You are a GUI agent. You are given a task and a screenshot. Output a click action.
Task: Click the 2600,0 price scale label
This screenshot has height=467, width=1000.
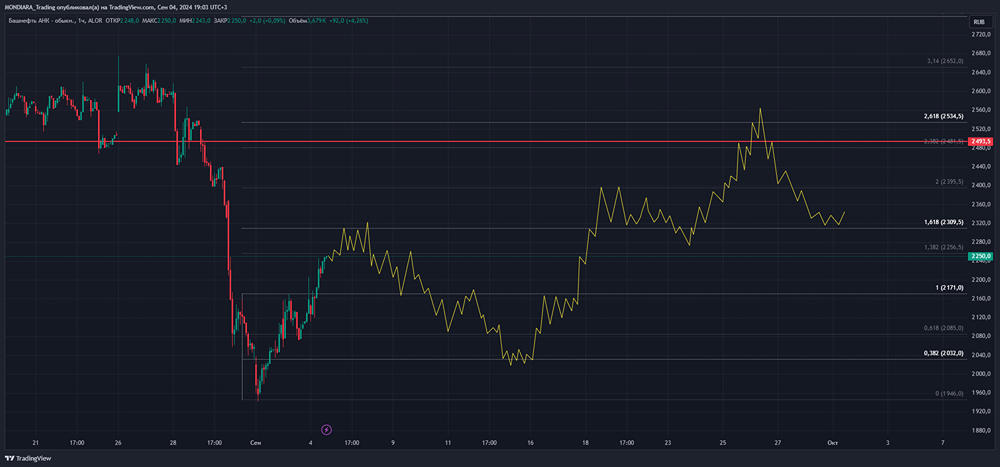[x=980, y=91]
